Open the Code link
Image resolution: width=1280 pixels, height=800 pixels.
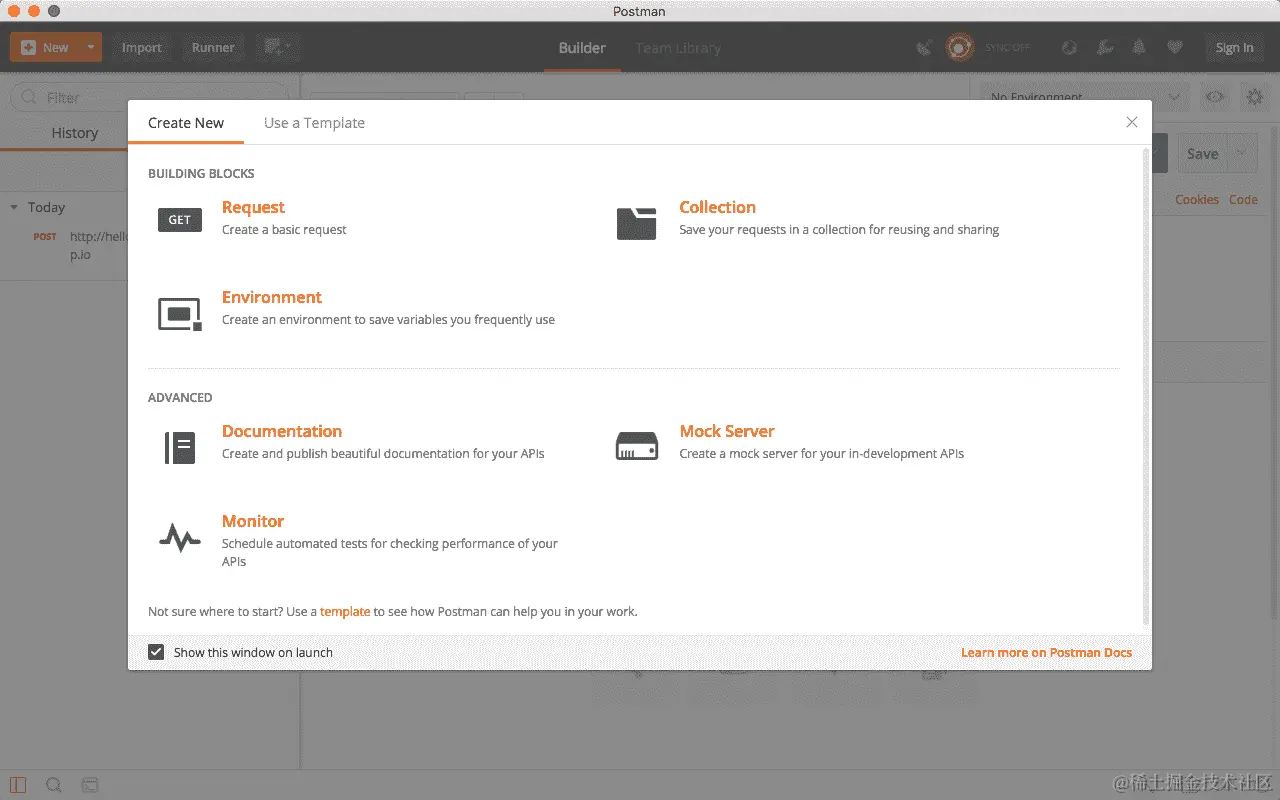click(x=1243, y=199)
